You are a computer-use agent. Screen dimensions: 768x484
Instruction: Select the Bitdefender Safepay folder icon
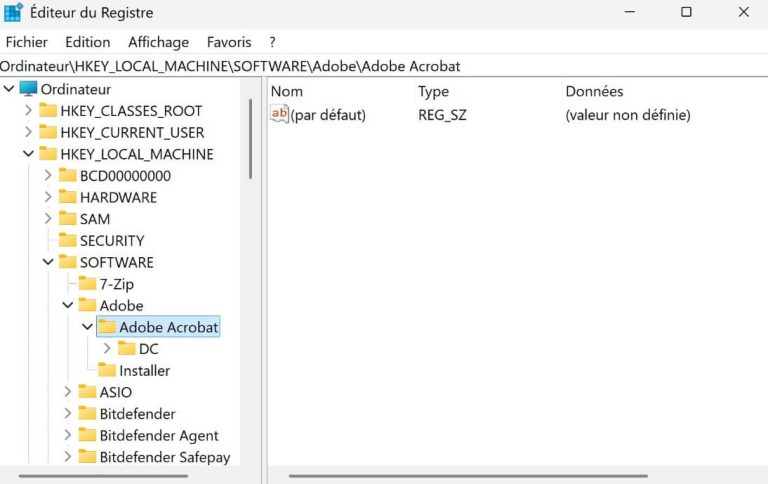[87, 457]
